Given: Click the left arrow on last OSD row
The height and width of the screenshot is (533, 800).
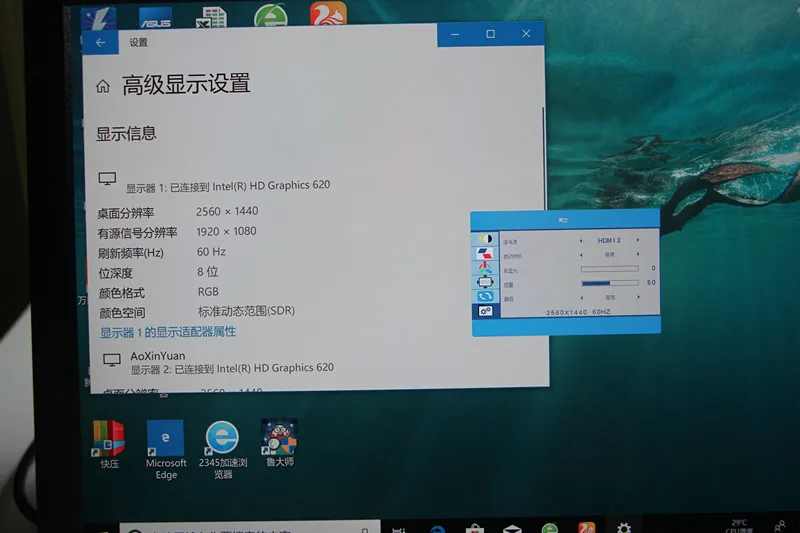Looking at the screenshot, I should 582,297.
